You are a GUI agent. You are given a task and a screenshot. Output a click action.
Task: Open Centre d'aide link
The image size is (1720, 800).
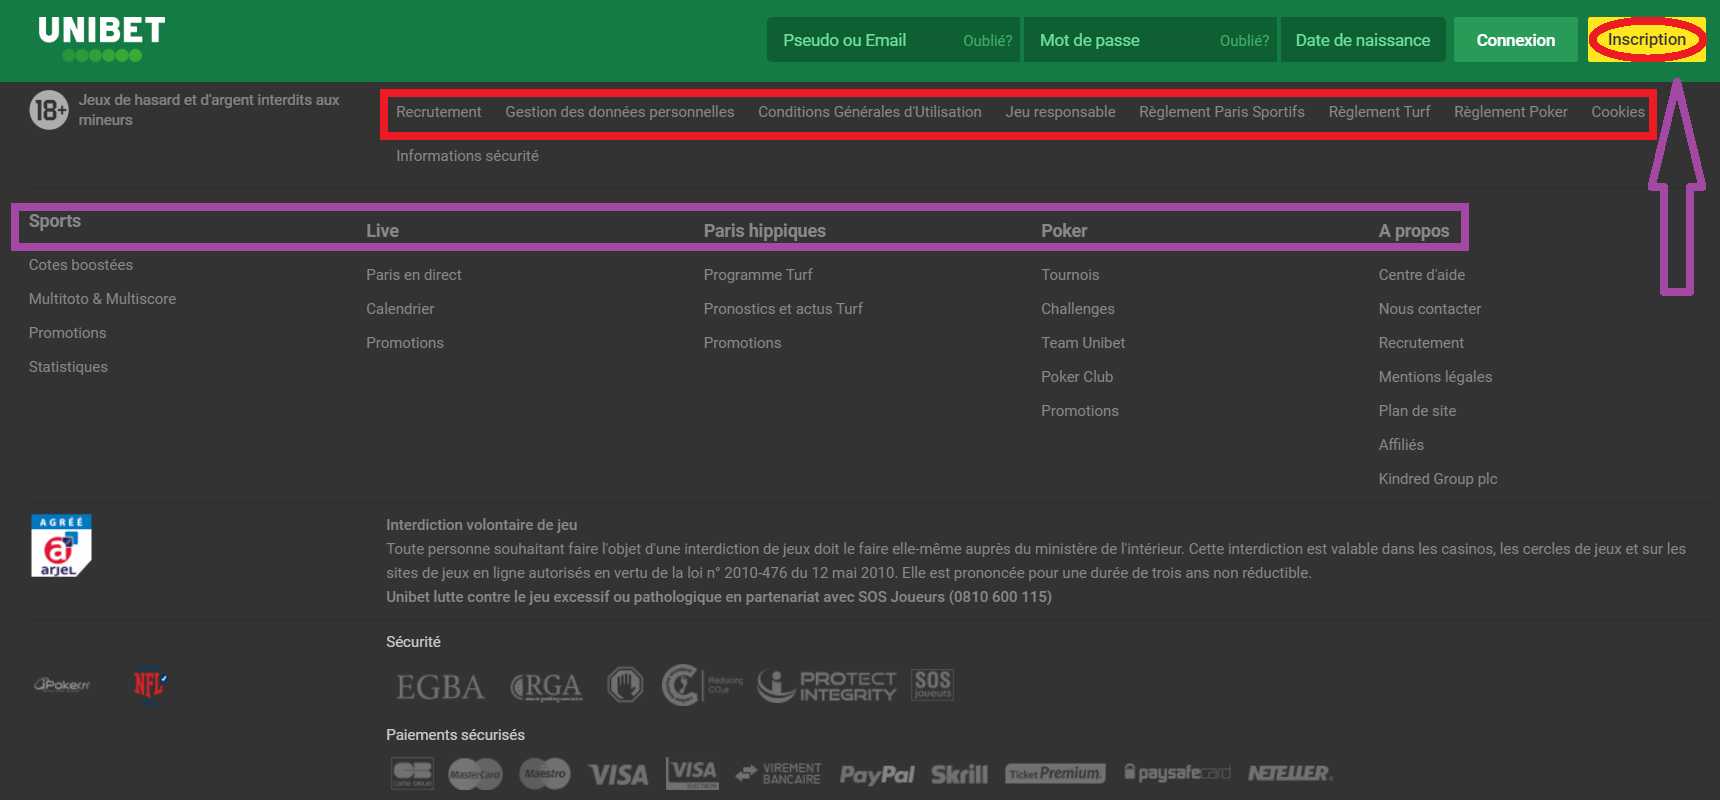(1422, 275)
